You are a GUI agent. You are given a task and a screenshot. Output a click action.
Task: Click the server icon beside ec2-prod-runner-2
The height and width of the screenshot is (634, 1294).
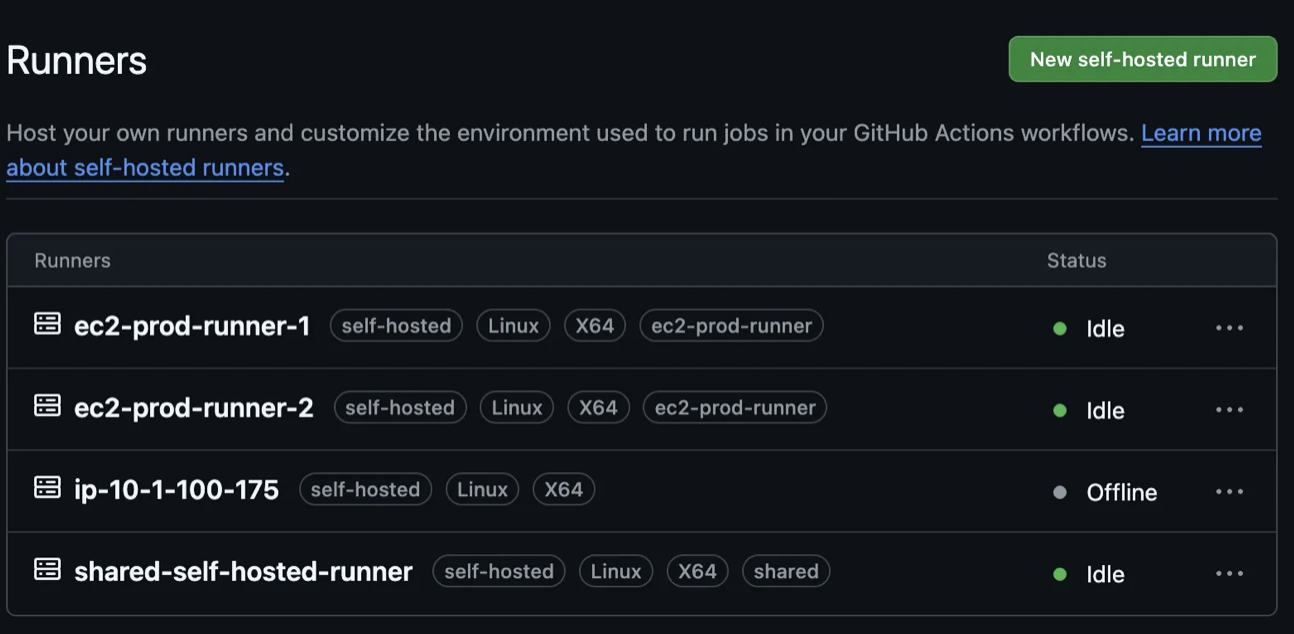(47, 406)
